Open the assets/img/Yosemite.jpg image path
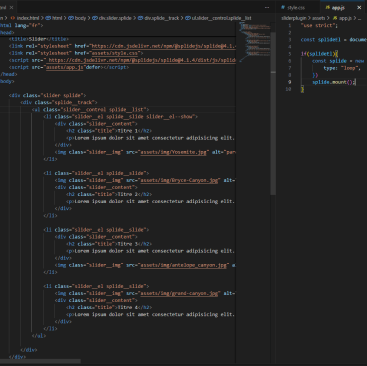 173,152
